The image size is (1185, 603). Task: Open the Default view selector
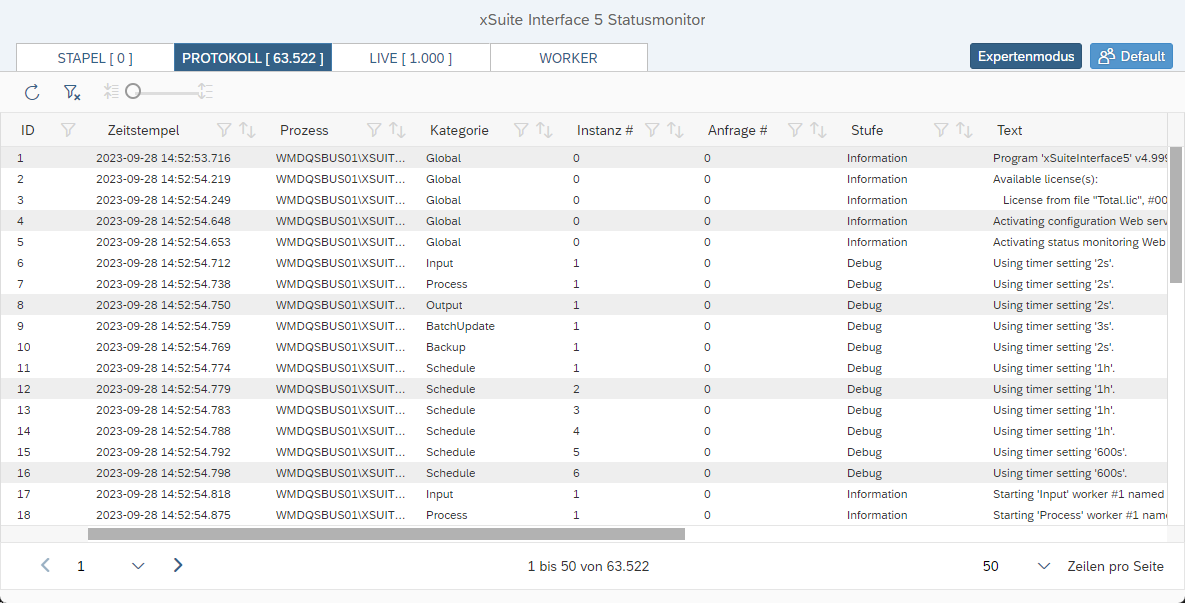pos(1131,56)
